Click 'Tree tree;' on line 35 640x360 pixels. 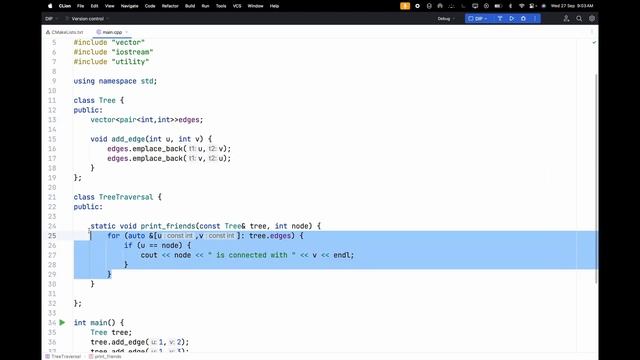pyautogui.click(x=111, y=333)
